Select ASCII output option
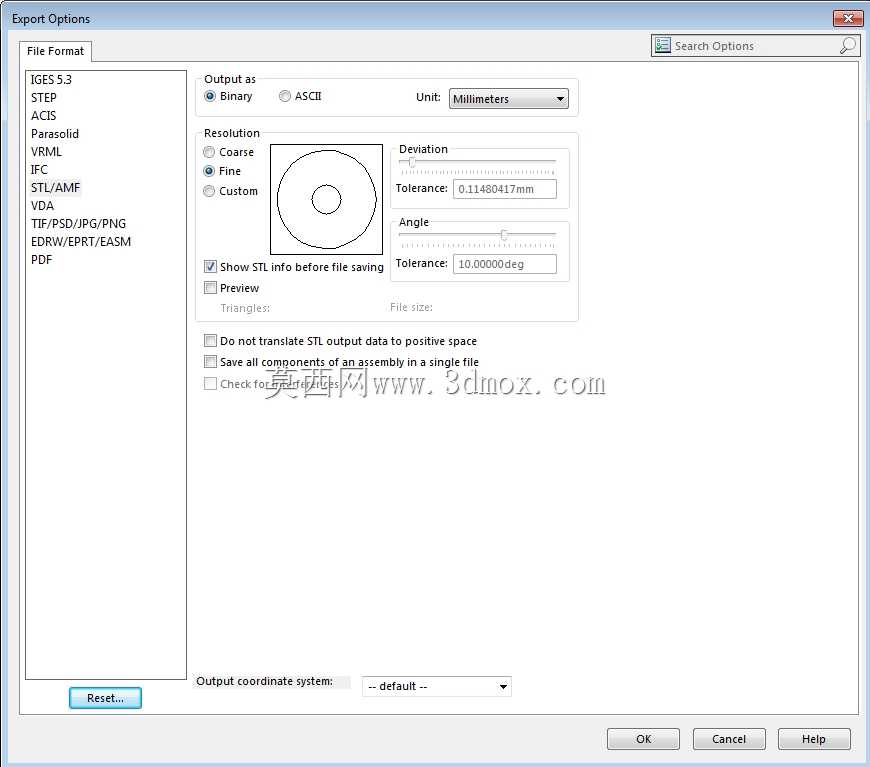This screenshot has height=767, width=870. [285, 96]
